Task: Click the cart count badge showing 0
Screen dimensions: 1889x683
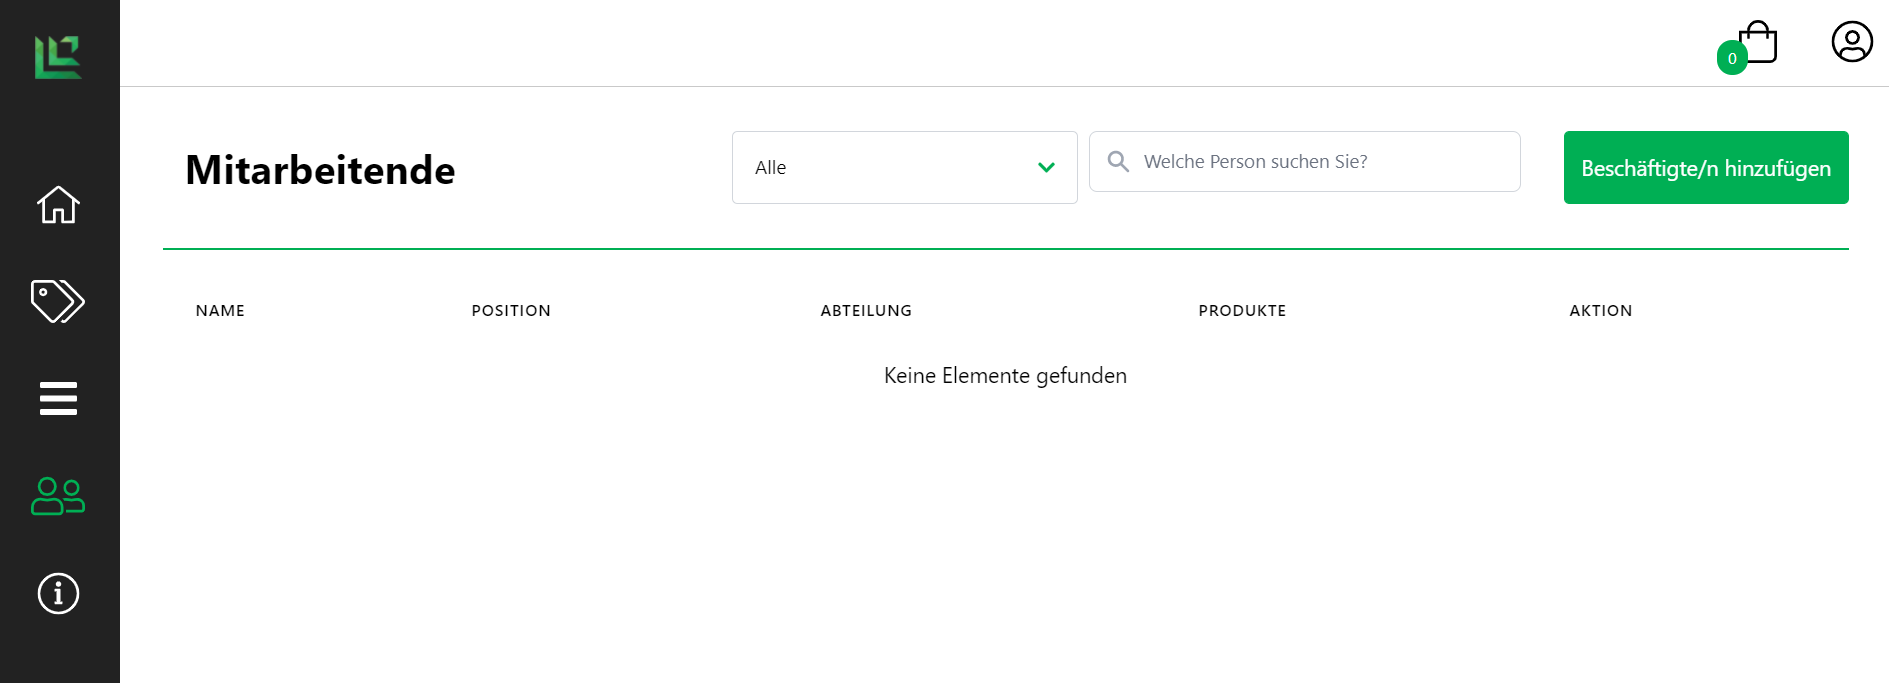Action: coord(1732,59)
